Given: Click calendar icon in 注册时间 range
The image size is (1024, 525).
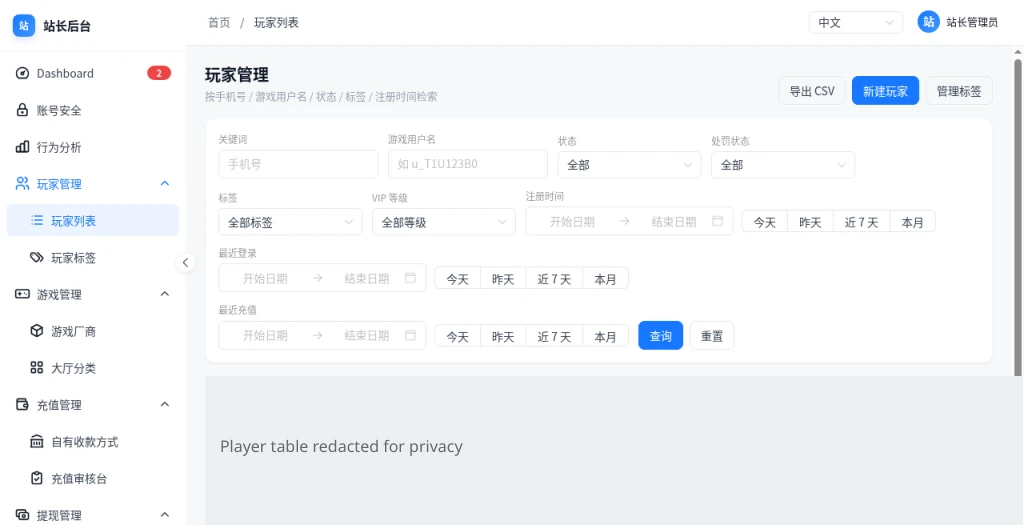Looking at the screenshot, I should pos(718,221).
